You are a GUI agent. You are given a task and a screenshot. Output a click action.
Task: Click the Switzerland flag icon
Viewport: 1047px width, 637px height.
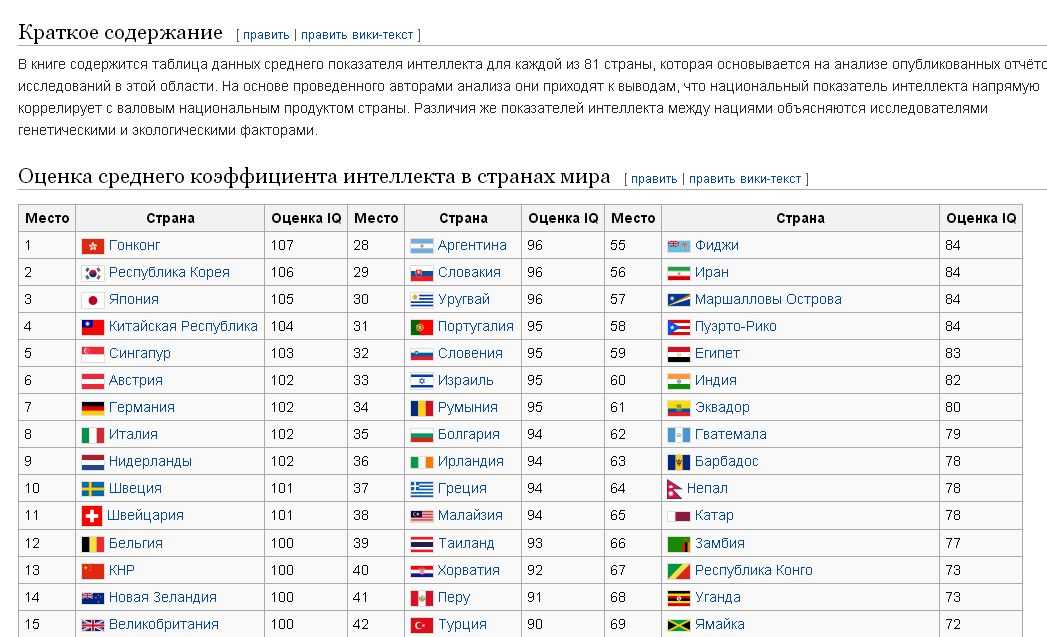point(91,516)
